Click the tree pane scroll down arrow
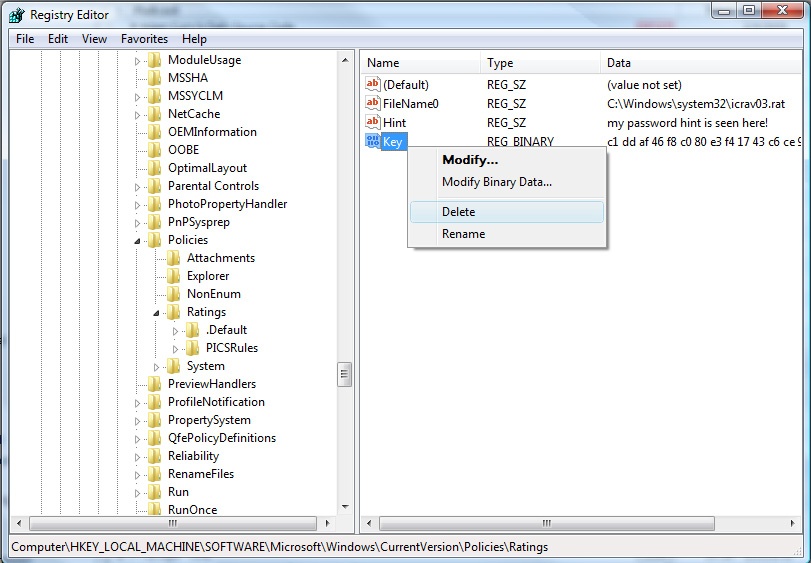The image size is (811, 563). (x=345, y=507)
